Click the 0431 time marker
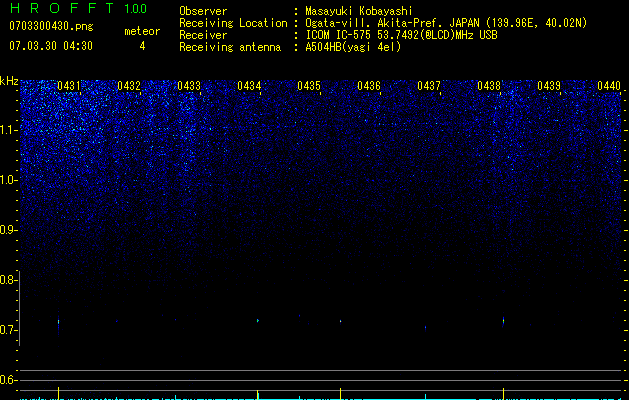This screenshot has height=400, width=629. click(x=69, y=85)
